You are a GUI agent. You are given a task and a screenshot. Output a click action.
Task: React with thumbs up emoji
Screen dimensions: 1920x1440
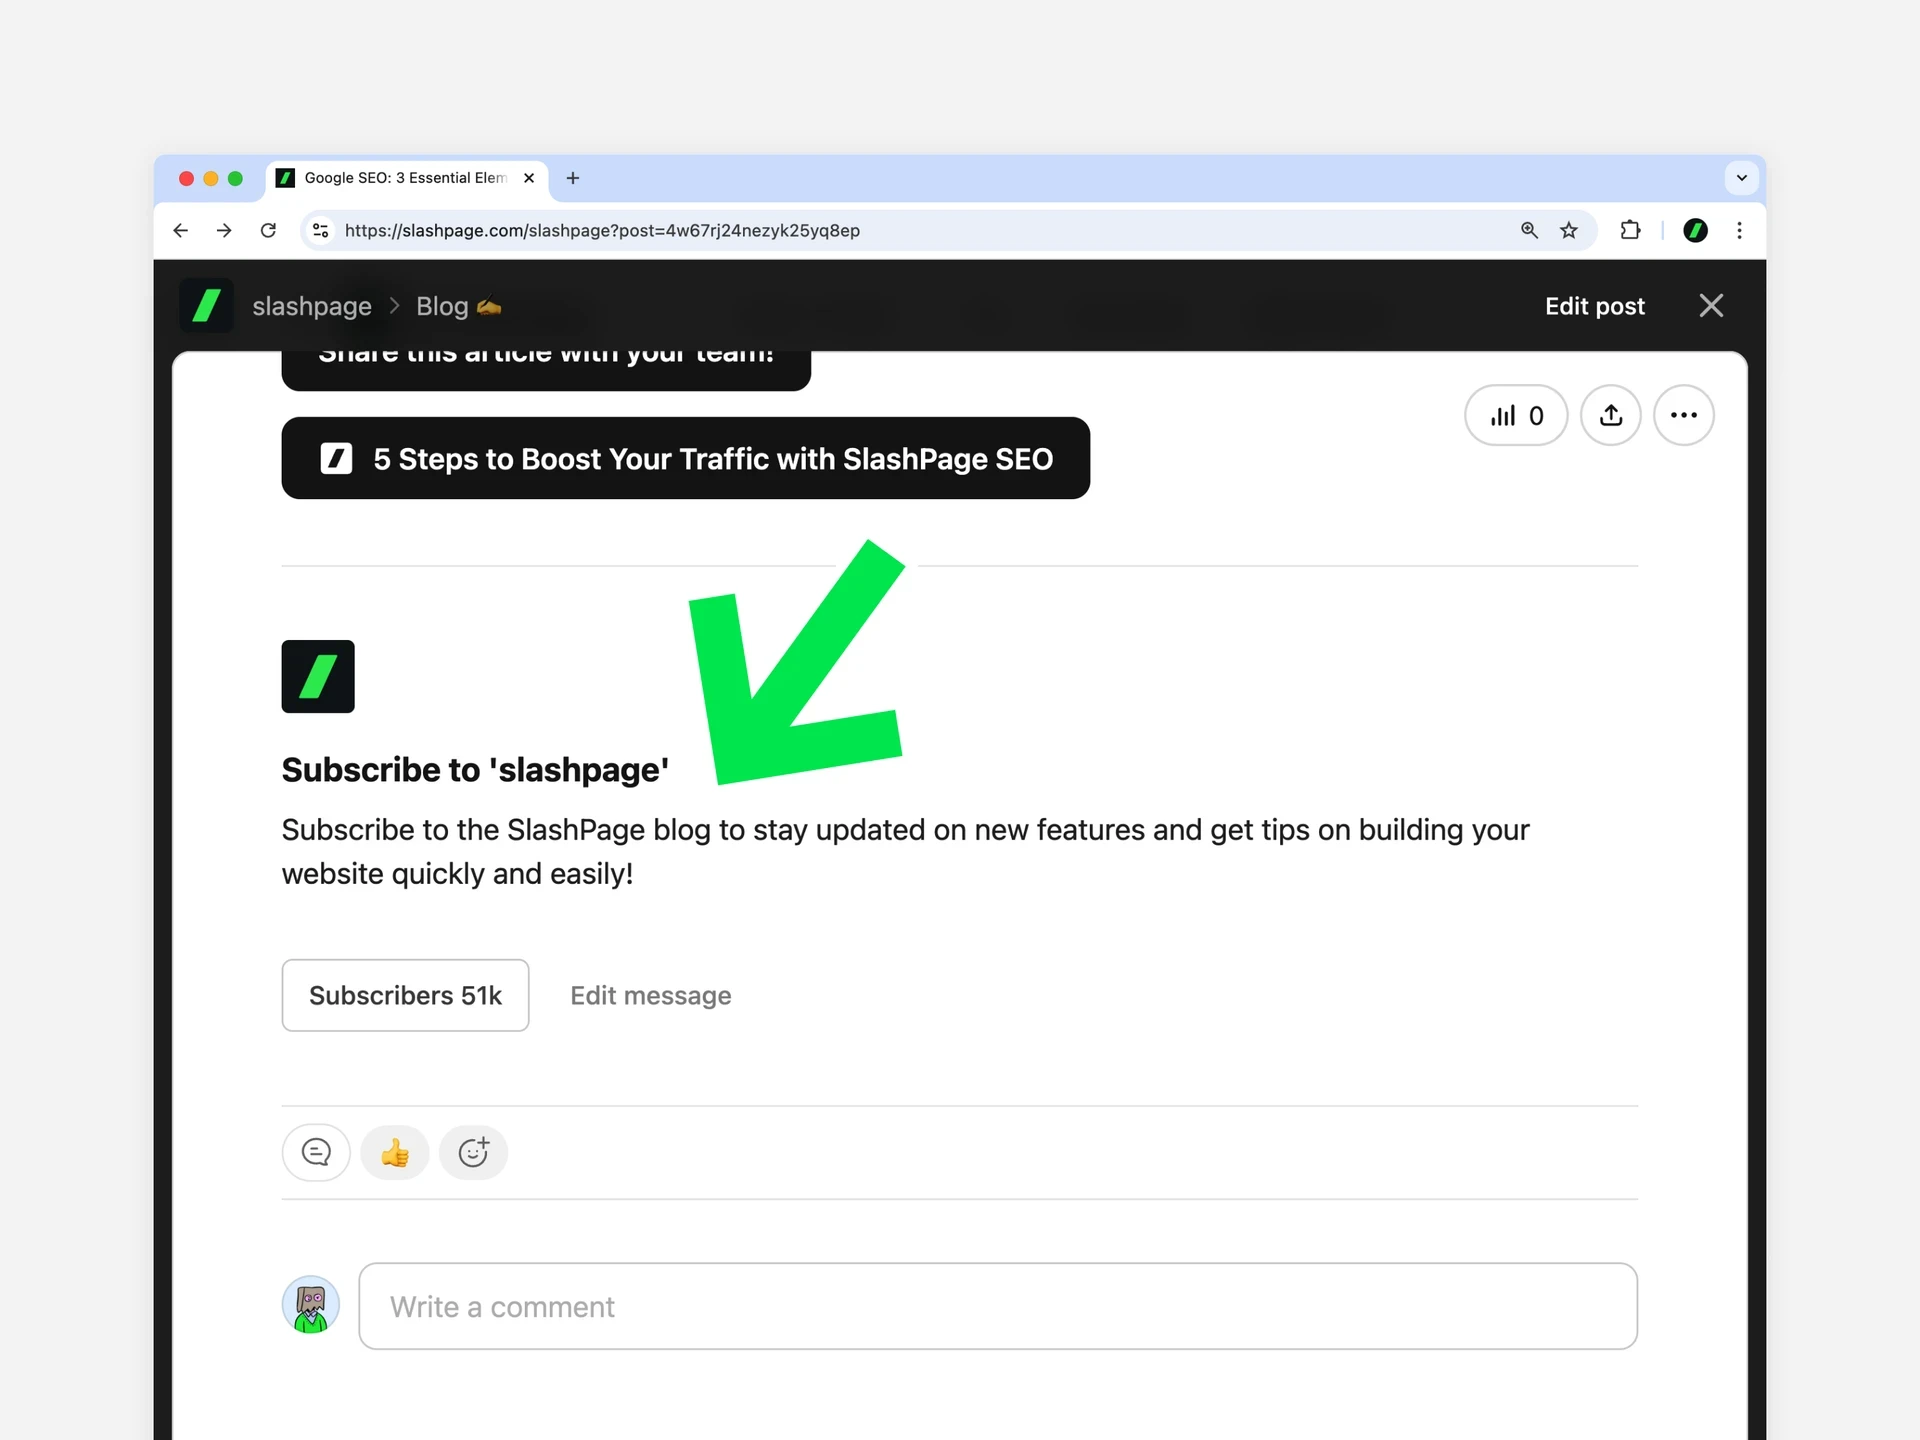click(395, 1152)
